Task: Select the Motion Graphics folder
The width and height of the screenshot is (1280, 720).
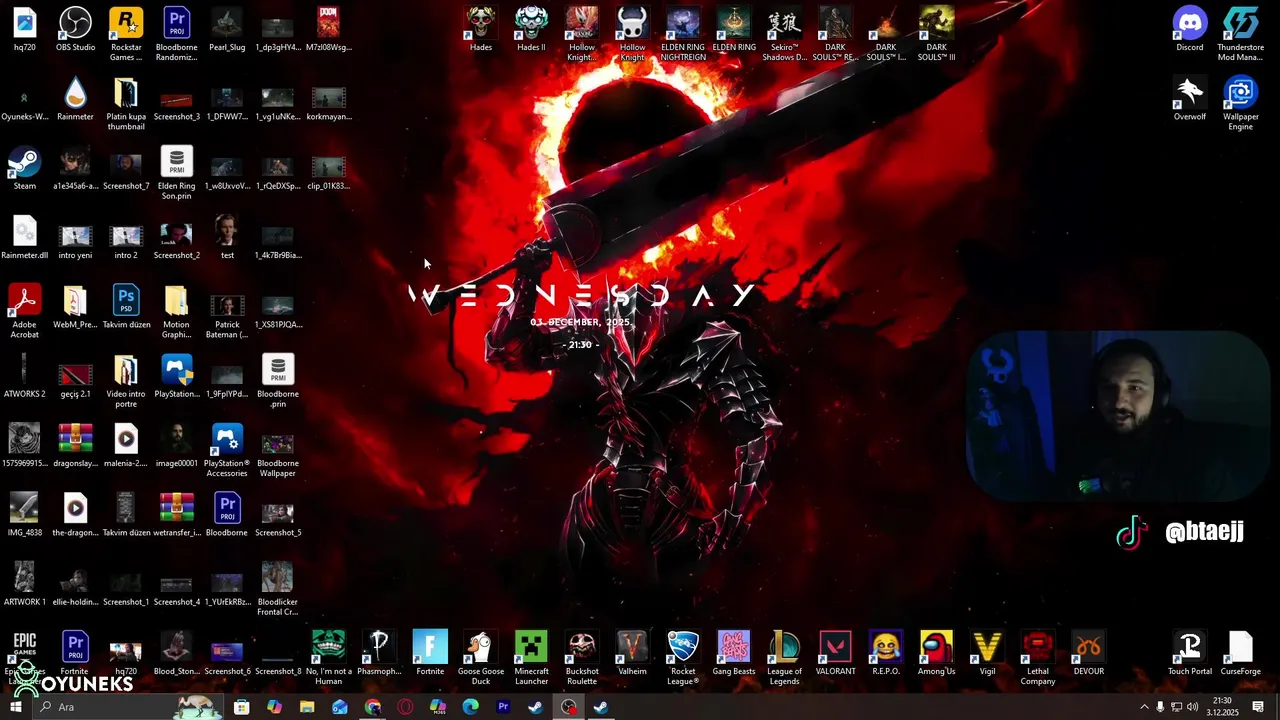Action: click(x=177, y=312)
